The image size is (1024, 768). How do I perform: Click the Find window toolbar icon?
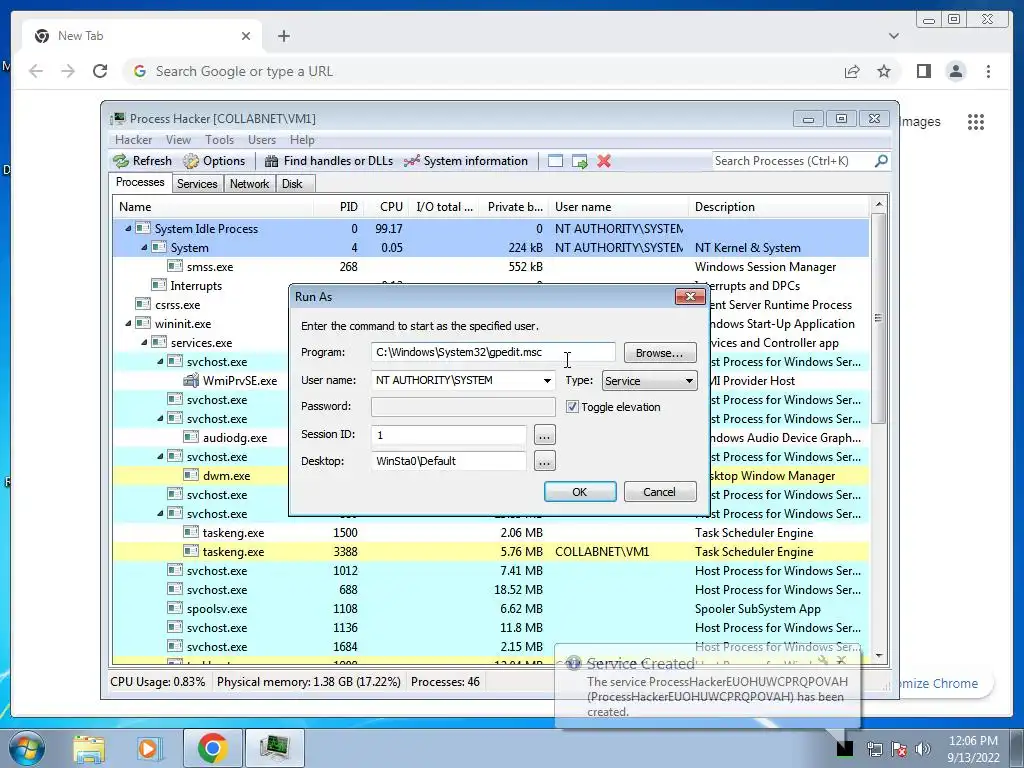tap(555, 161)
